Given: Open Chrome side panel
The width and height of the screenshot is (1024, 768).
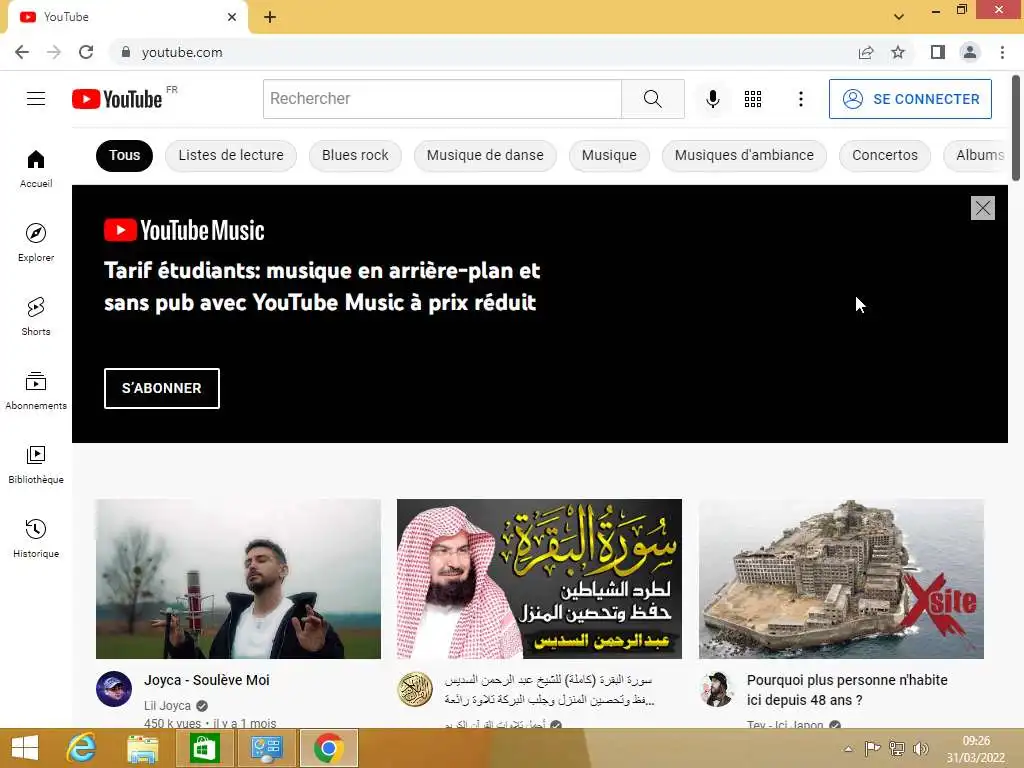Looking at the screenshot, I should 938,52.
